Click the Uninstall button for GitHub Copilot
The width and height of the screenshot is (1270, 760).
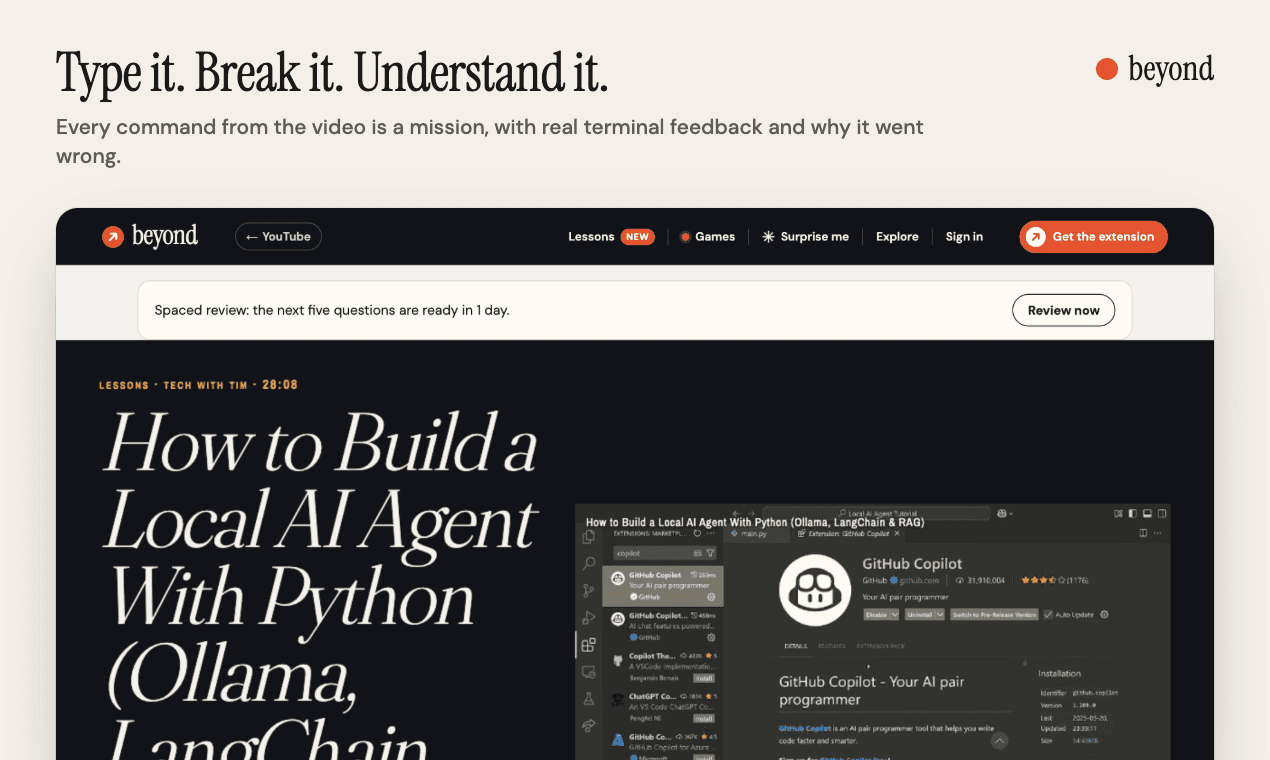(x=920, y=614)
